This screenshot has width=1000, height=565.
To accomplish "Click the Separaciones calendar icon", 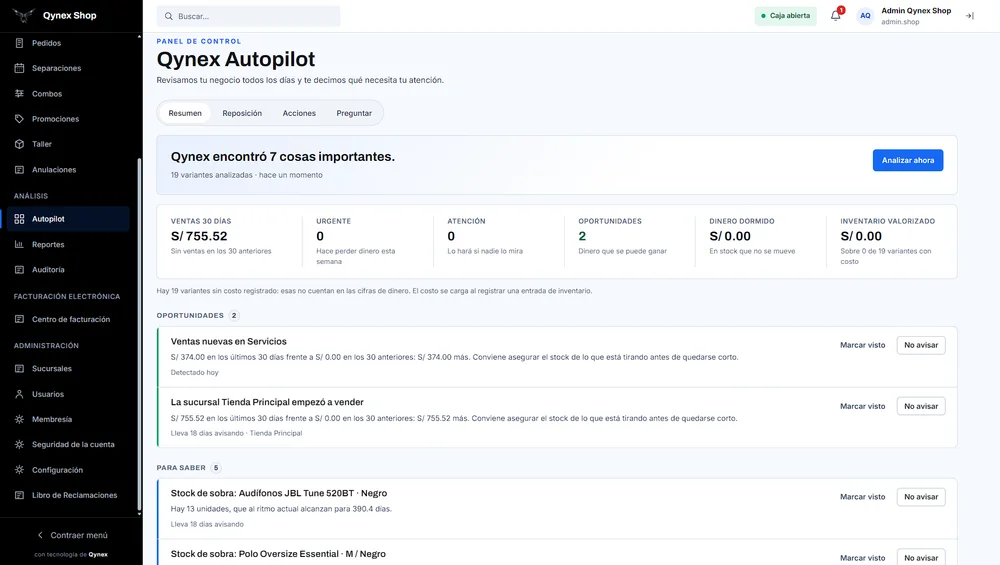I will tap(19, 68).
